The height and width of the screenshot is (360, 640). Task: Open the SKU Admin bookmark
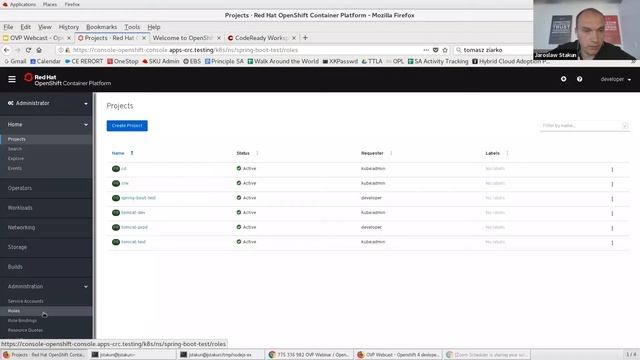click(x=160, y=62)
